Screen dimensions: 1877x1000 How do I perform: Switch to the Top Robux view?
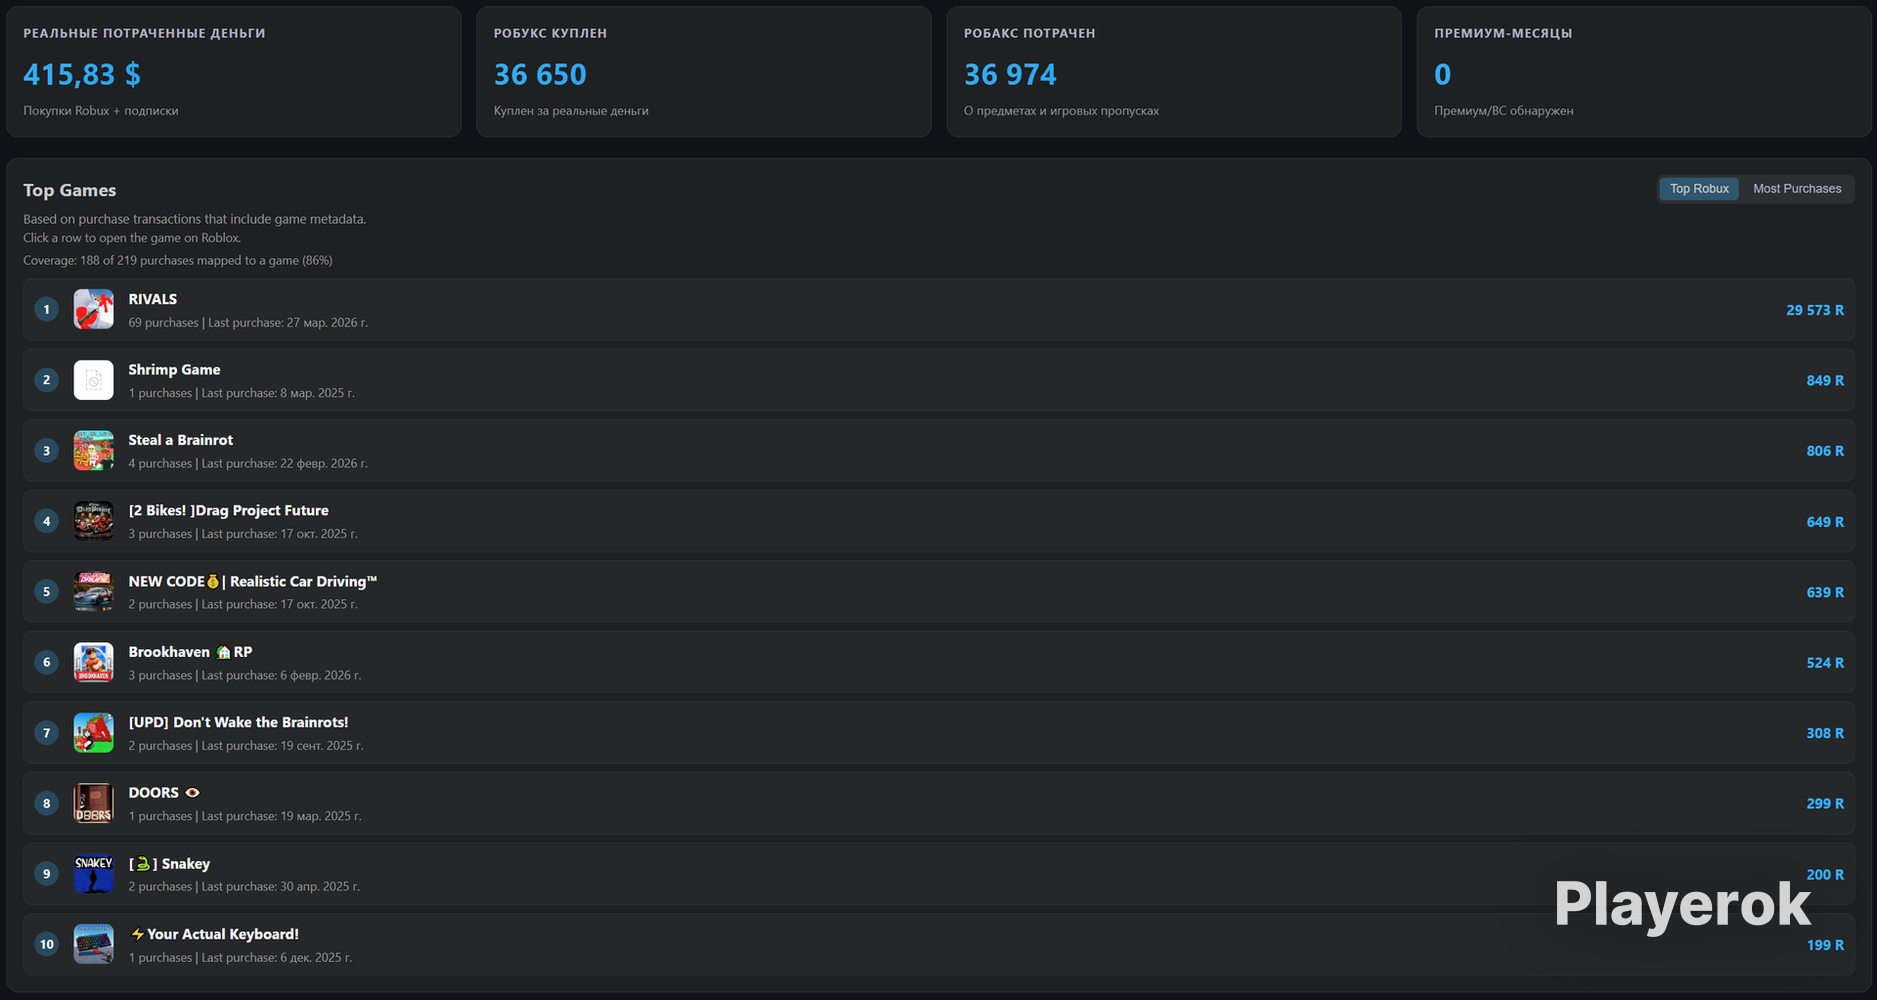1699,188
